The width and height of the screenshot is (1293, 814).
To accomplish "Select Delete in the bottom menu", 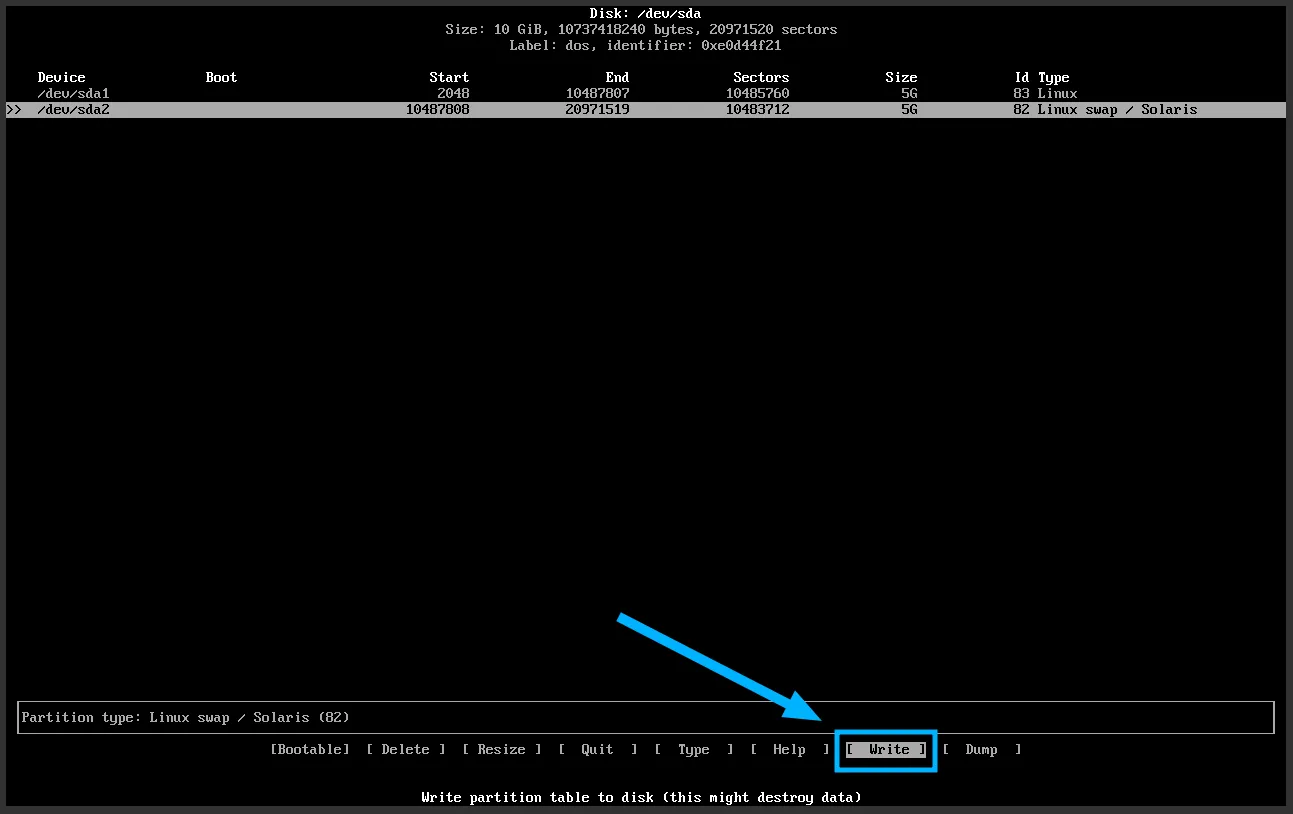I will (x=405, y=750).
